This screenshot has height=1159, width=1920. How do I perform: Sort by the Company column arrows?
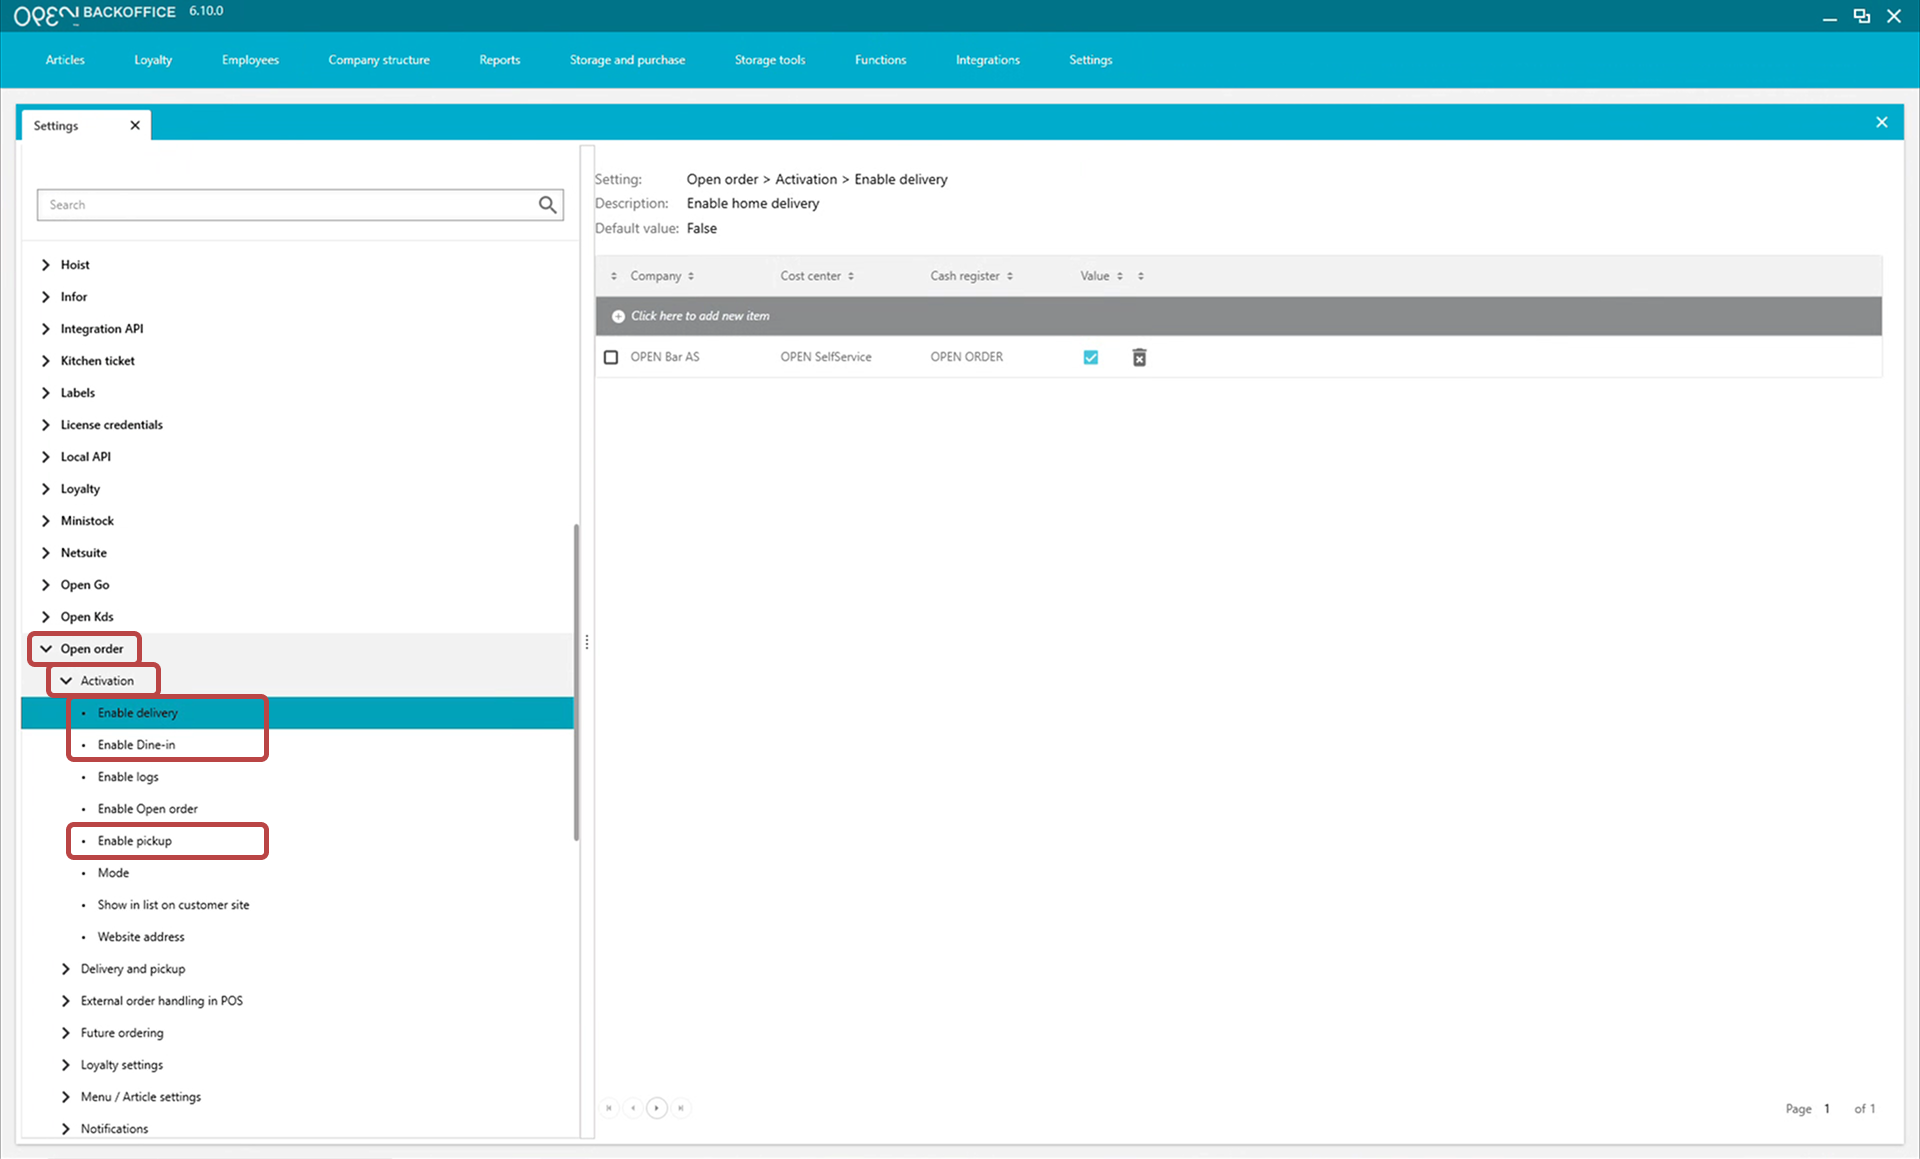coord(691,276)
